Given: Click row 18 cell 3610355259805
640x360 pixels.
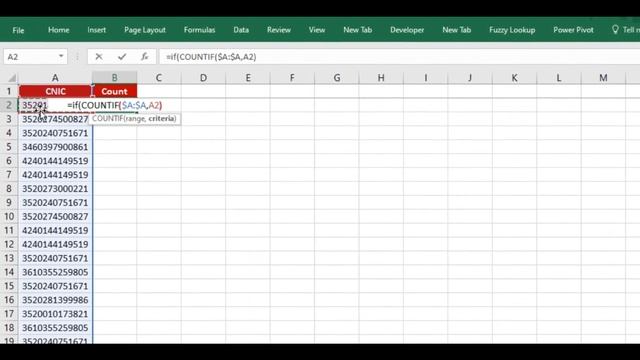Looking at the screenshot, I should click(x=55, y=328).
